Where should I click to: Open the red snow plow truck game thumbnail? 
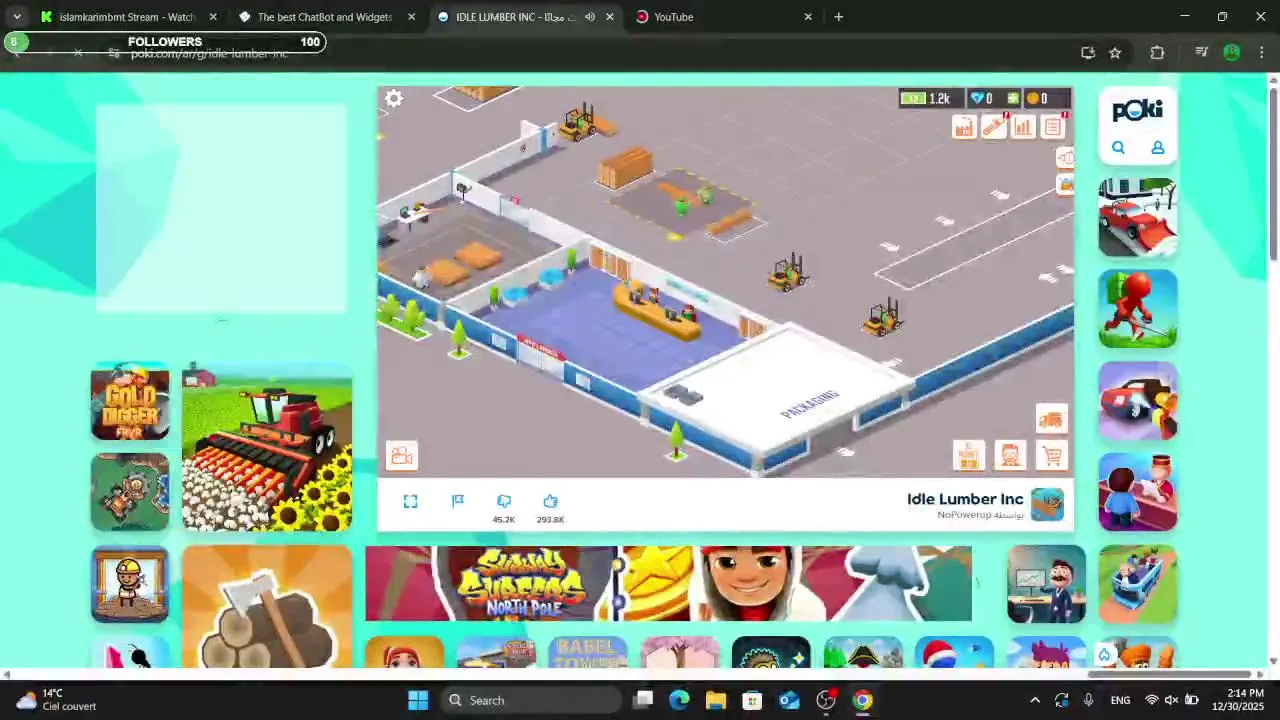click(x=1138, y=217)
